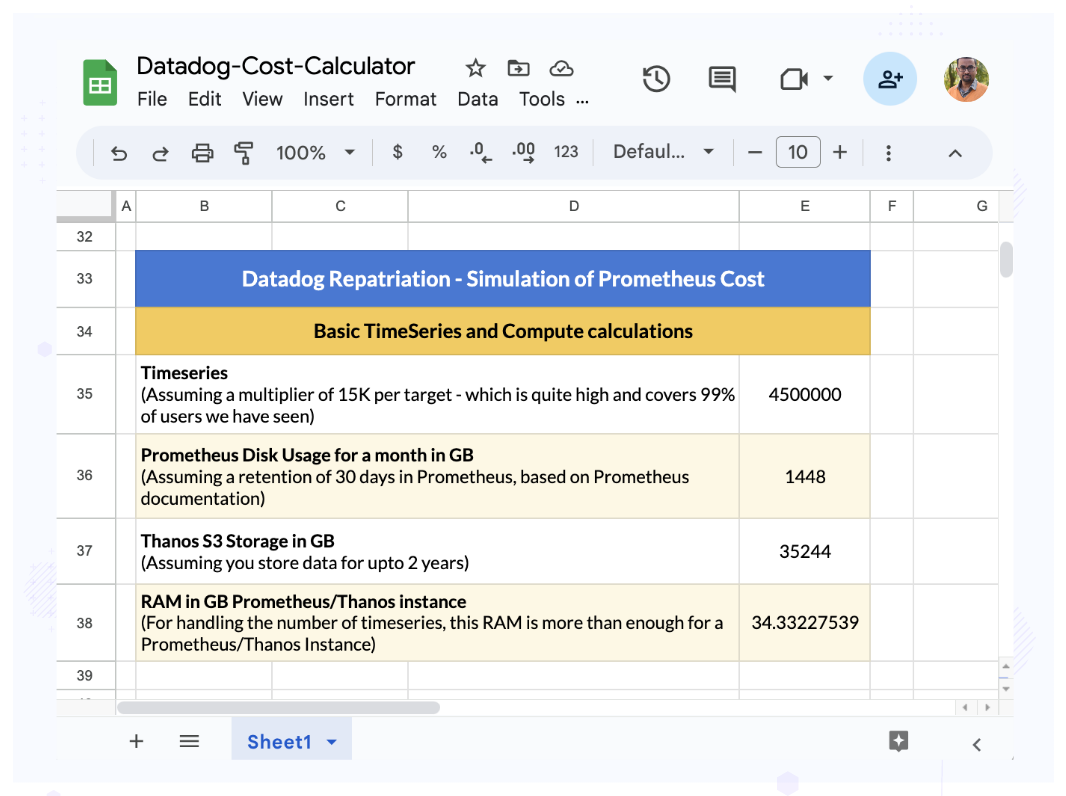Open the comments panel icon
This screenshot has height=796, width=1066.
(x=722, y=79)
